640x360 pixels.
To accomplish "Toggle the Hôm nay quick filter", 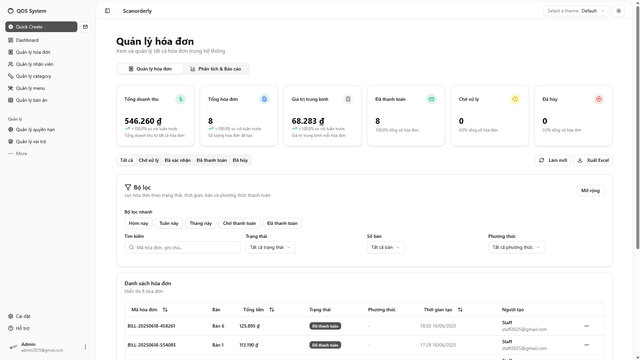I will 138,223.
